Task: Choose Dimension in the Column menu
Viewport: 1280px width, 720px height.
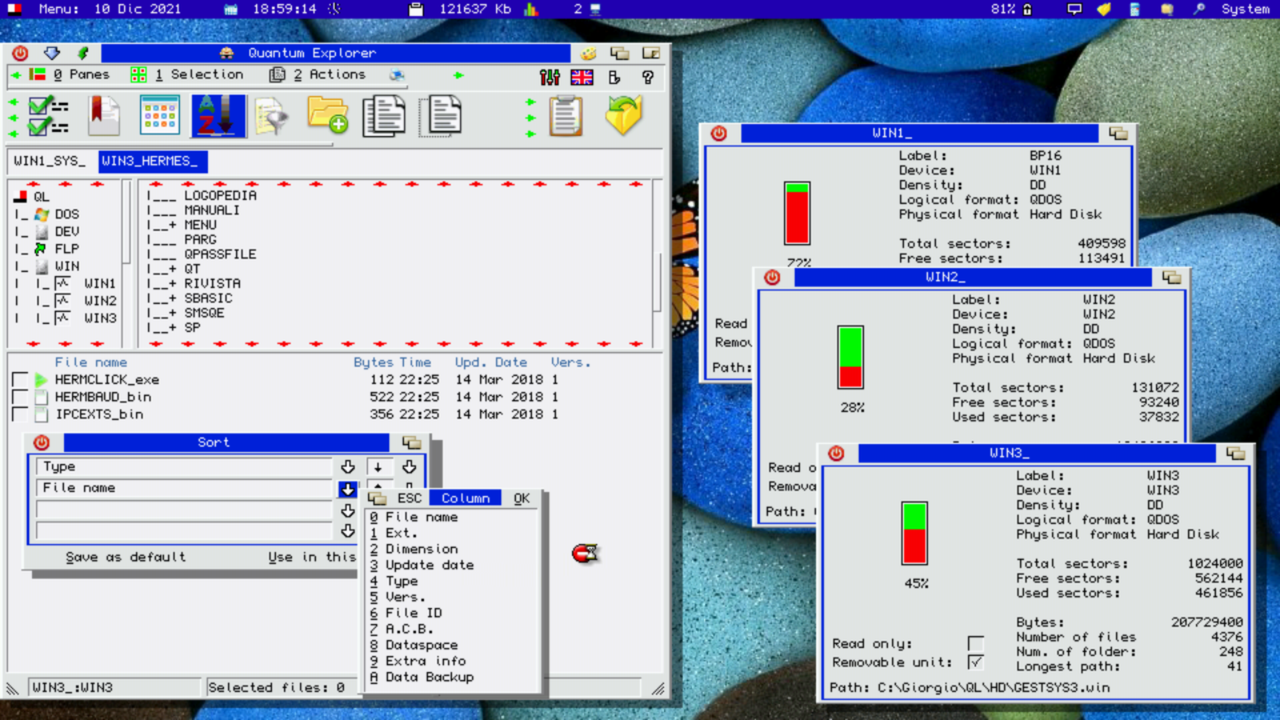Action: (413, 549)
